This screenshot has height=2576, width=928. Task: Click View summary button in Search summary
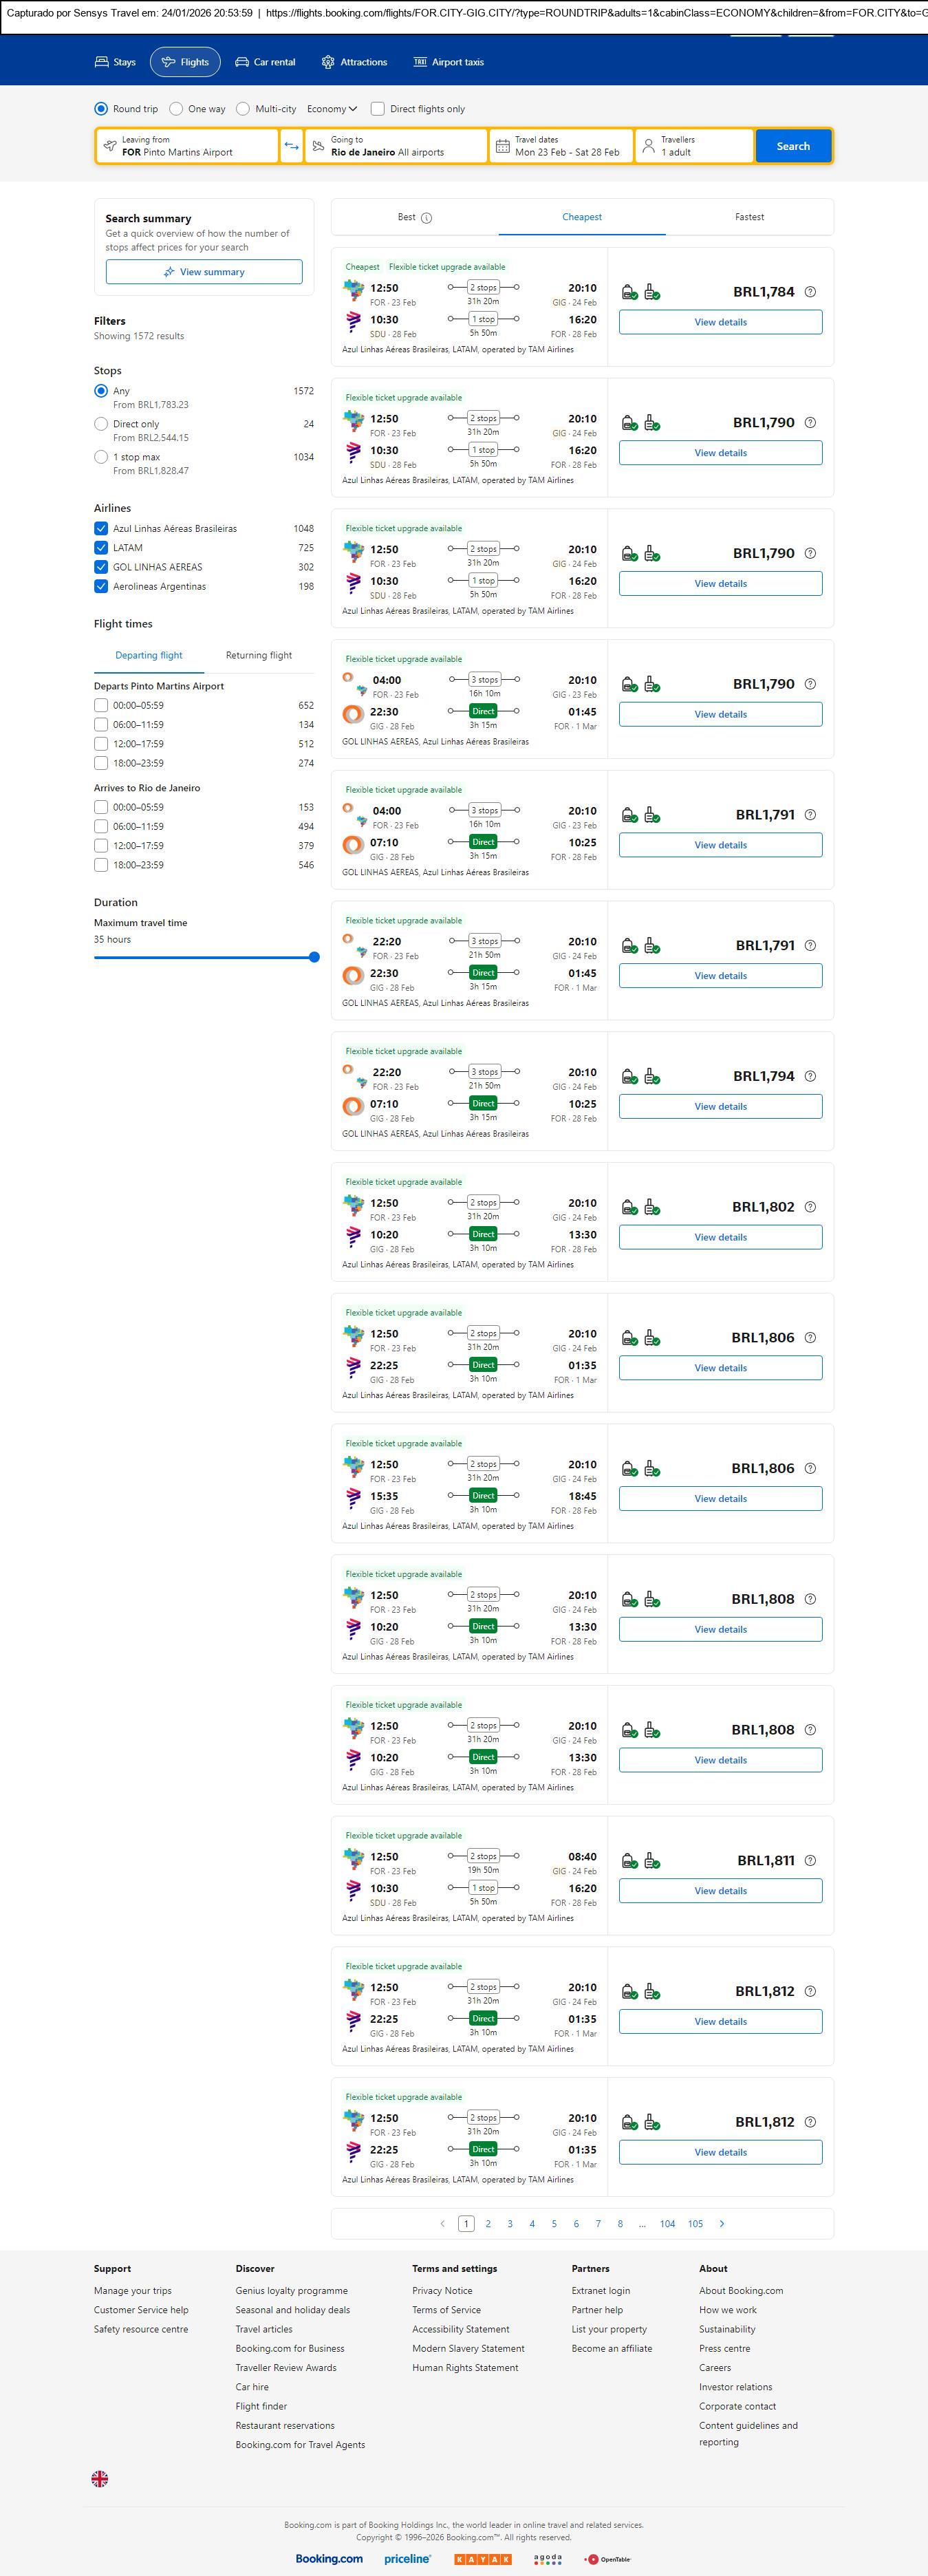204,272
